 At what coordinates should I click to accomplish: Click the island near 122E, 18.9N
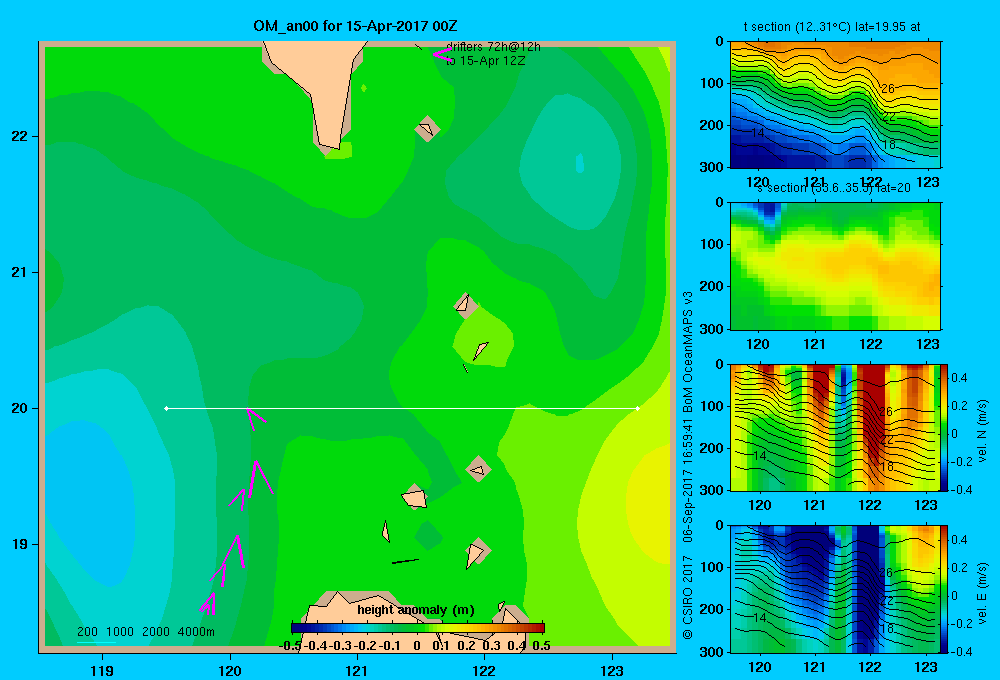coord(476,553)
